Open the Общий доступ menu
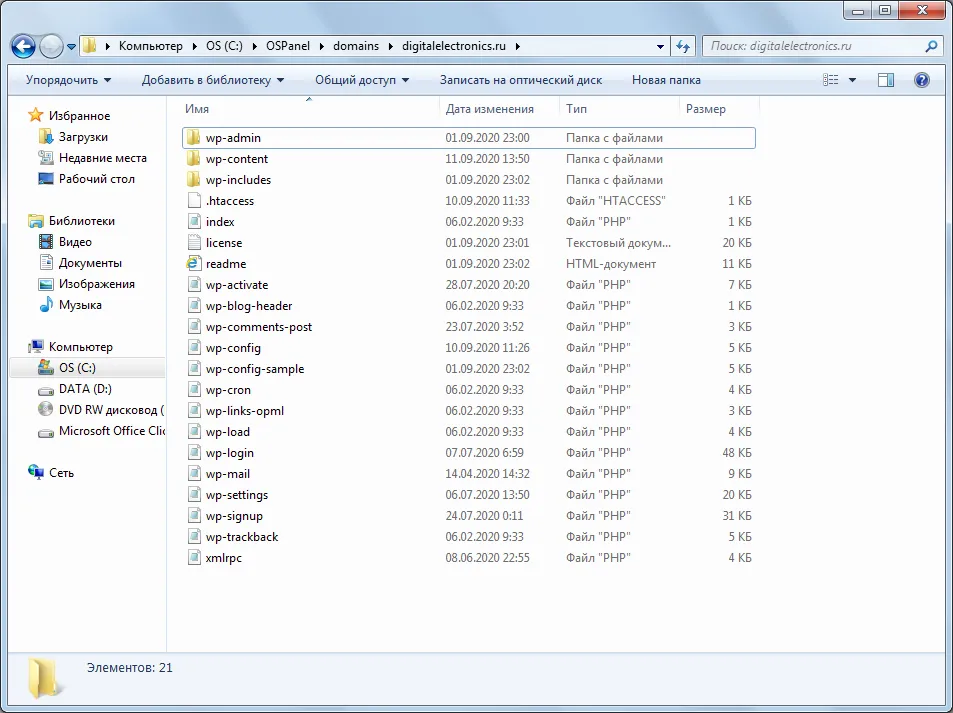 pyautogui.click(x=362, y=80)
